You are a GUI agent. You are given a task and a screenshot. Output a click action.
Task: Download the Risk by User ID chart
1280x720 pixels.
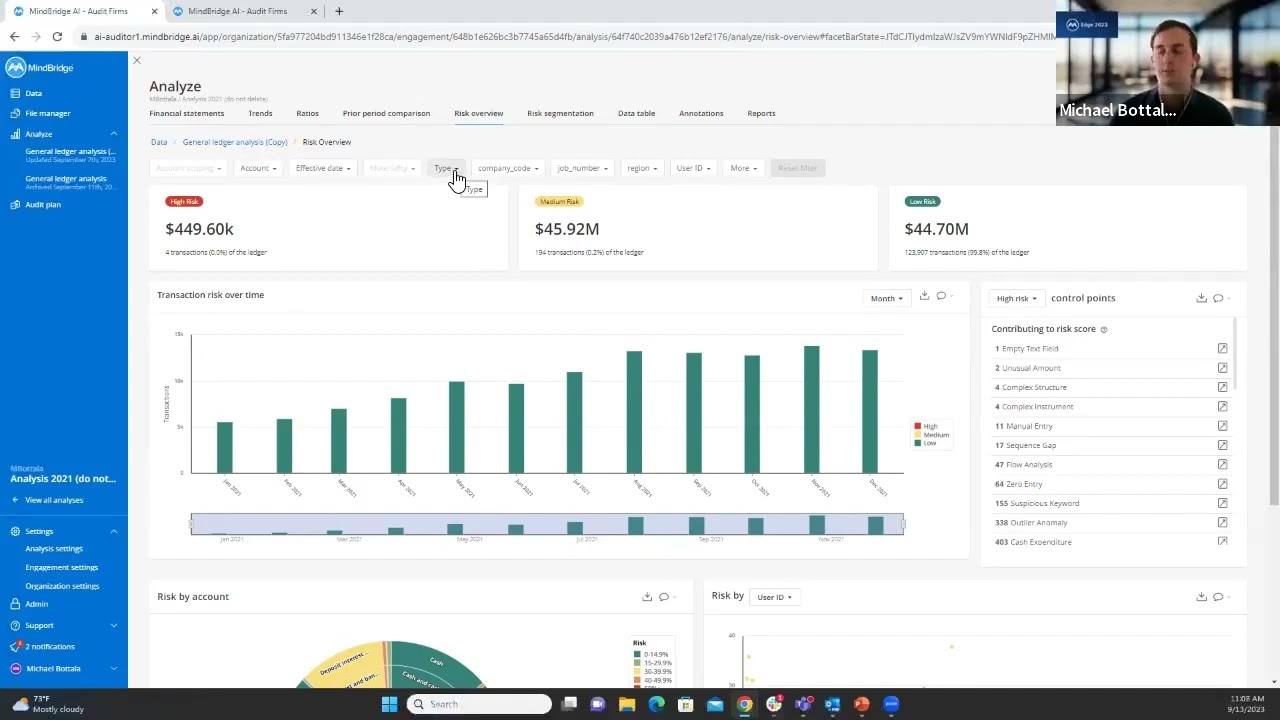coord(1201,597)
